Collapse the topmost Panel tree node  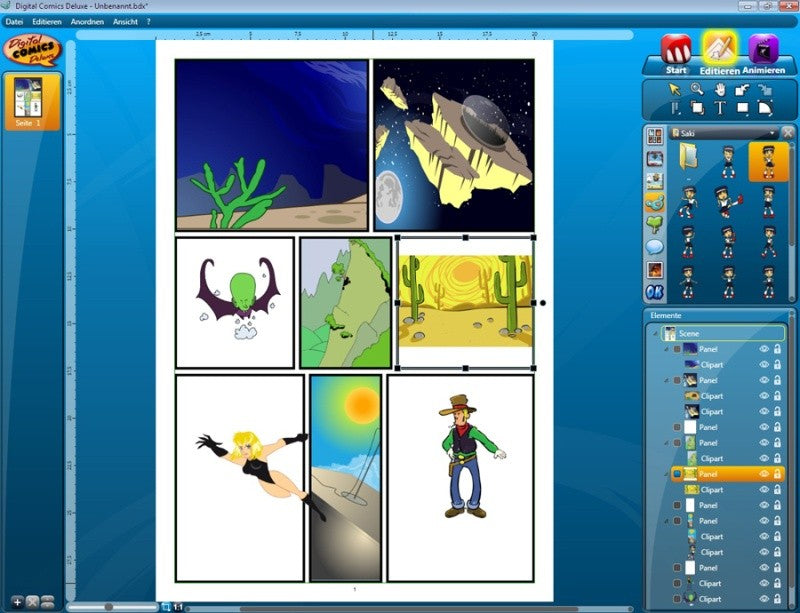[x=666, y=349]
